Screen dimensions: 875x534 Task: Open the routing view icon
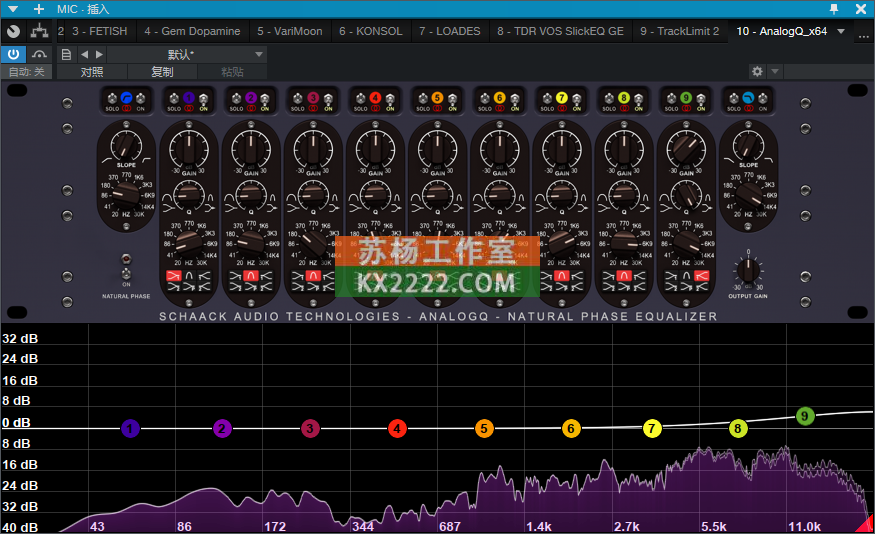click(39, 31)
